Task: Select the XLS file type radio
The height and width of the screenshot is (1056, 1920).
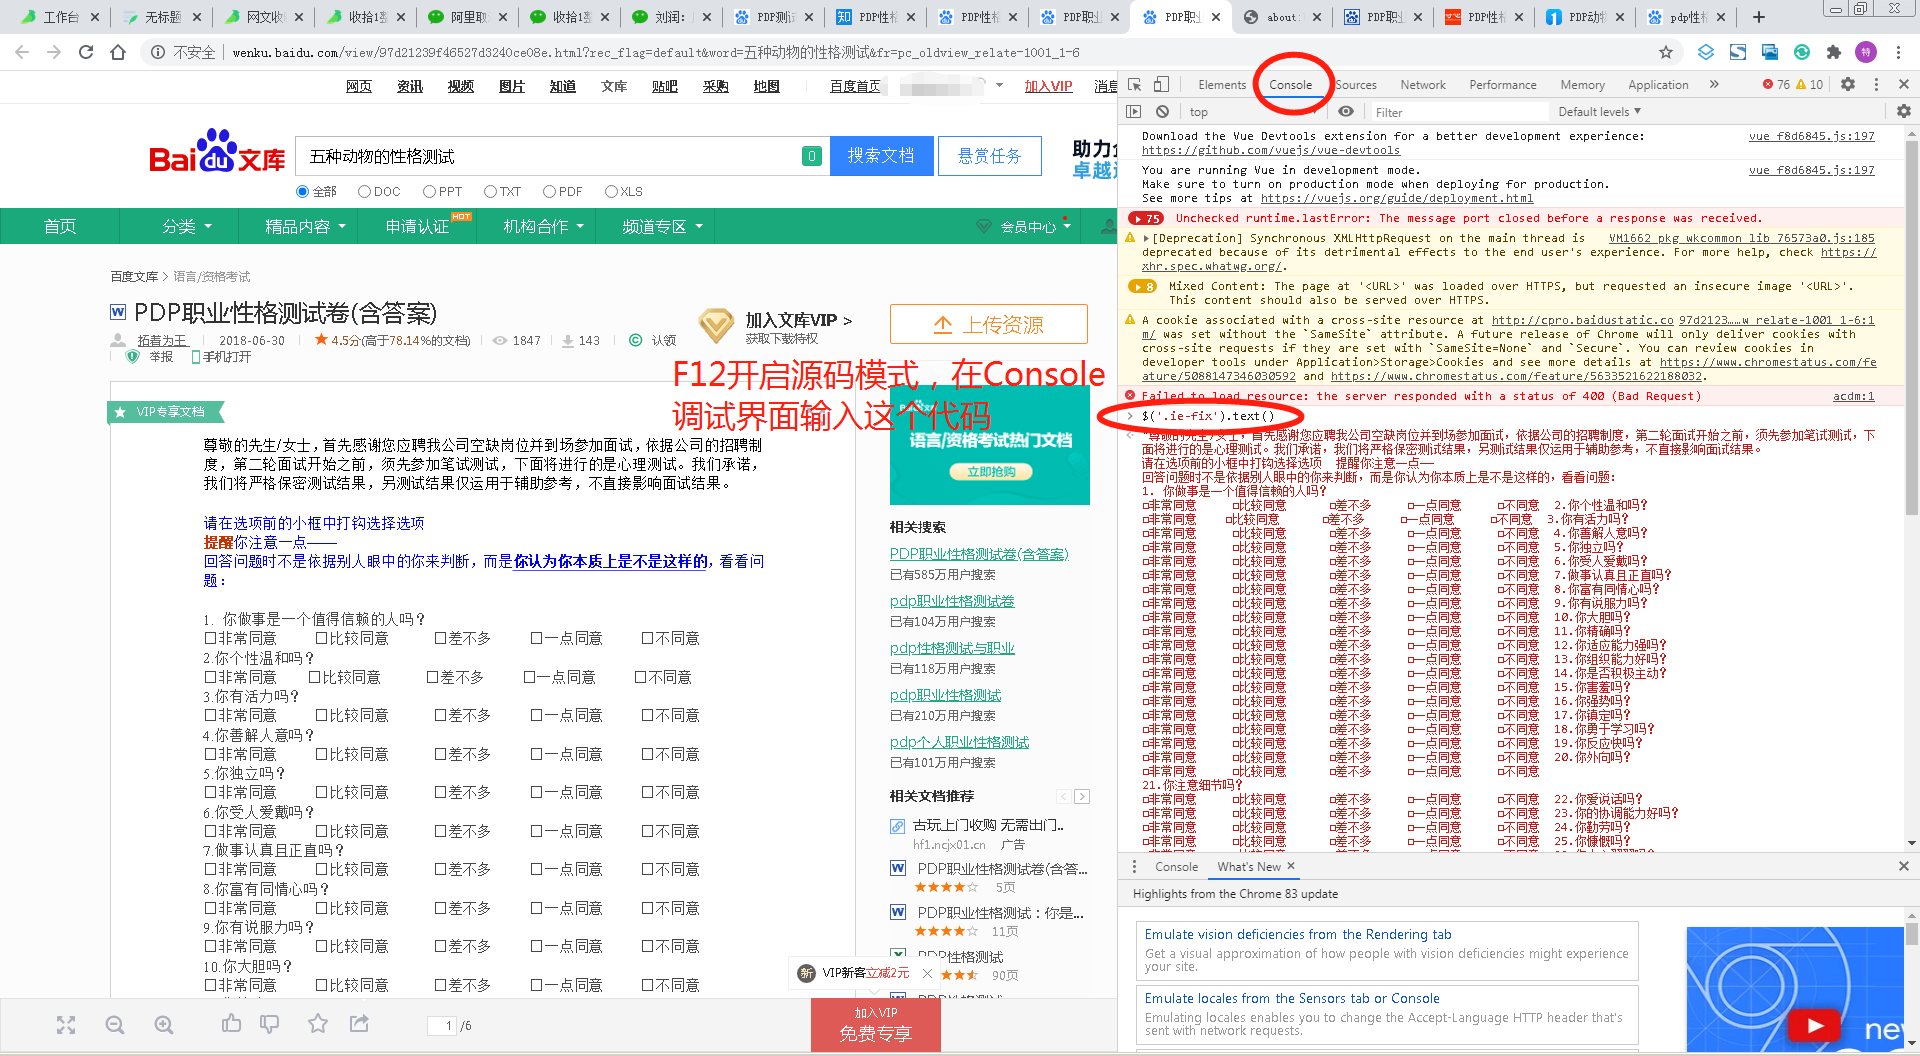Action: tap(611, 192)
